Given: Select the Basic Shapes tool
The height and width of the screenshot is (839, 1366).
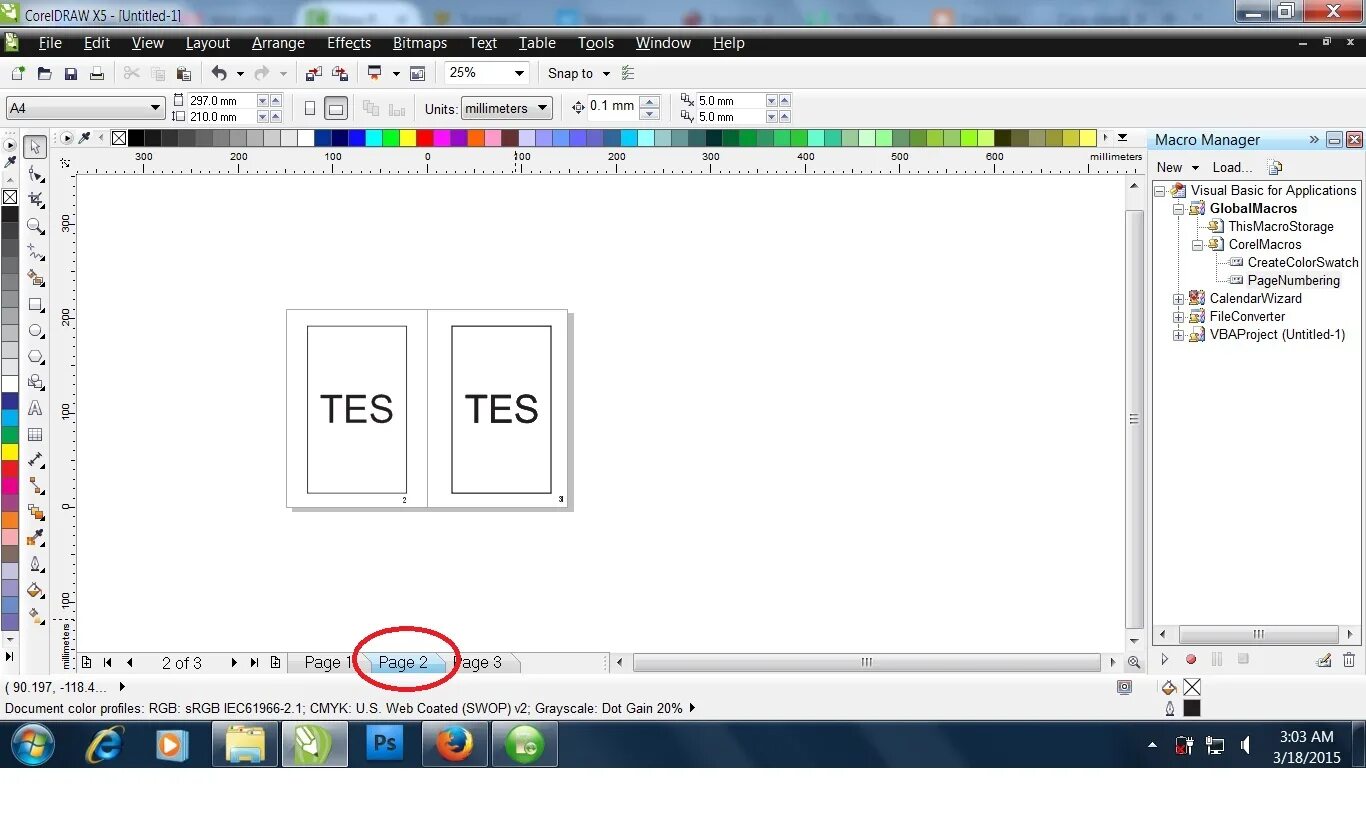Looking at the screenshot, I should [x=35, y=382].
